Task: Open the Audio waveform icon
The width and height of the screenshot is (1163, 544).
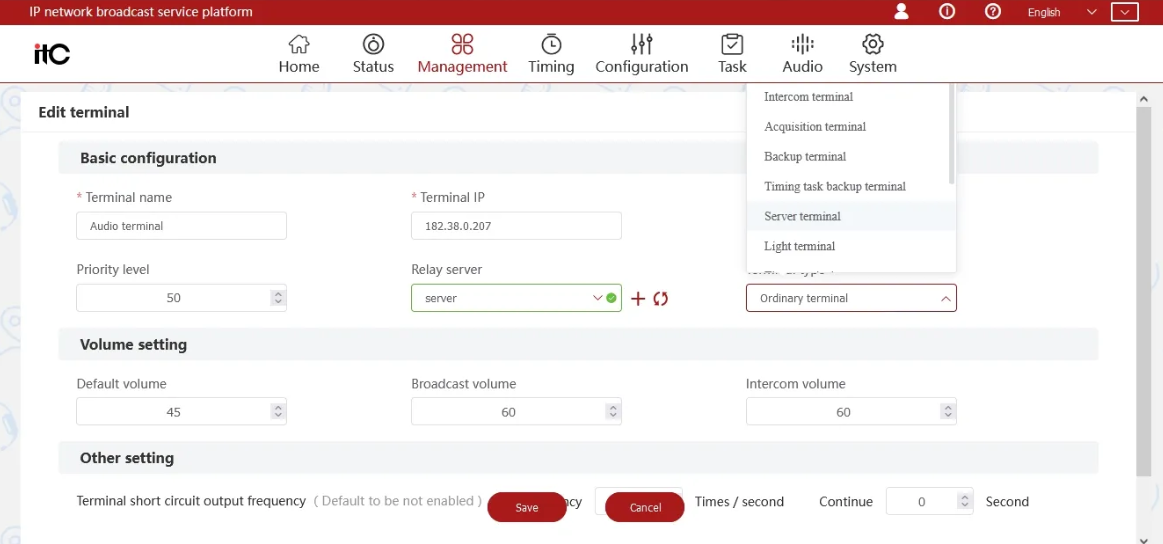Action: 802,45
